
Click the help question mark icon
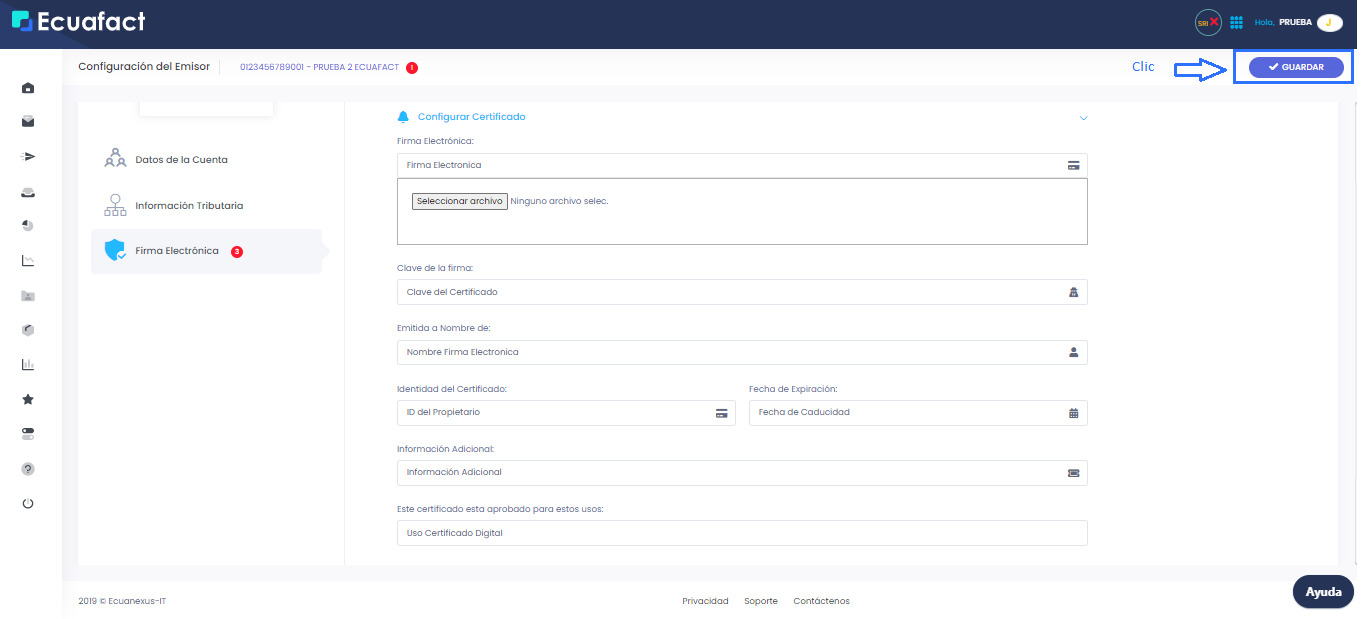tap(27, 468)
